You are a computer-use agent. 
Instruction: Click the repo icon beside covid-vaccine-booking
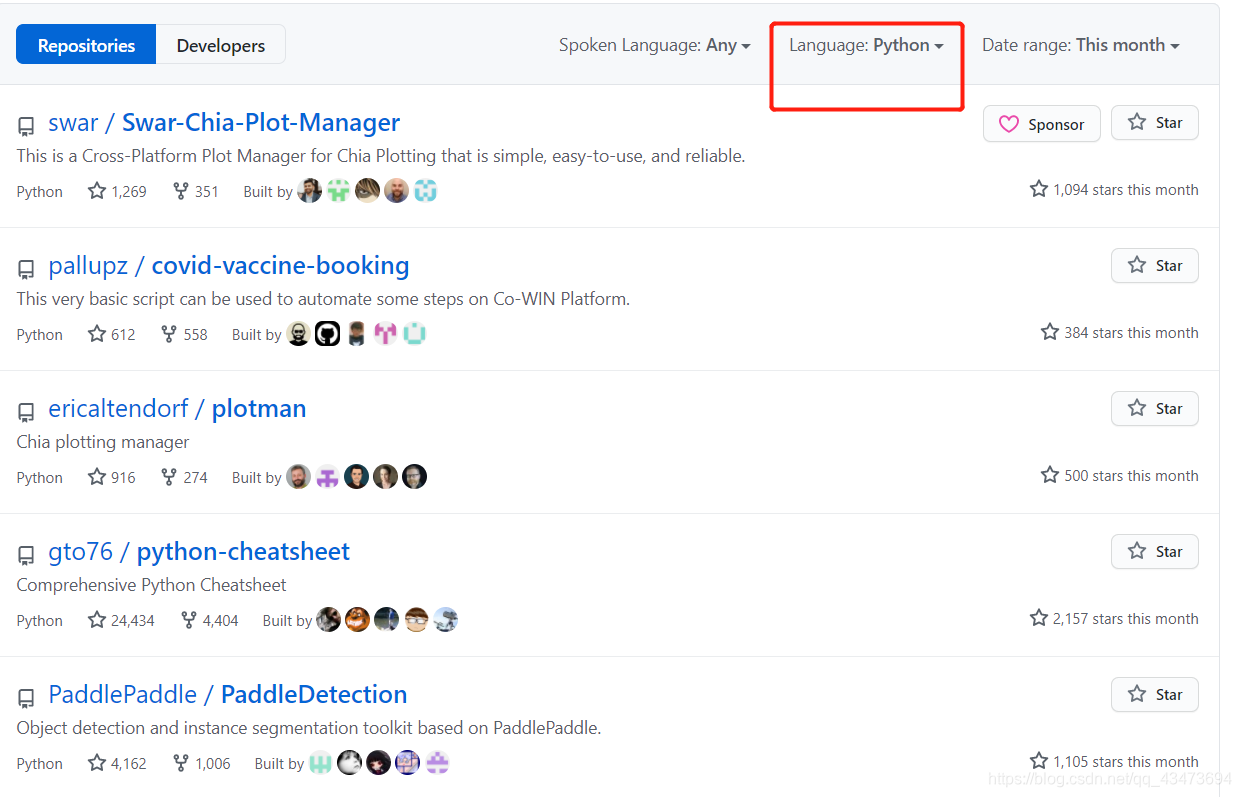click(26, 269)
